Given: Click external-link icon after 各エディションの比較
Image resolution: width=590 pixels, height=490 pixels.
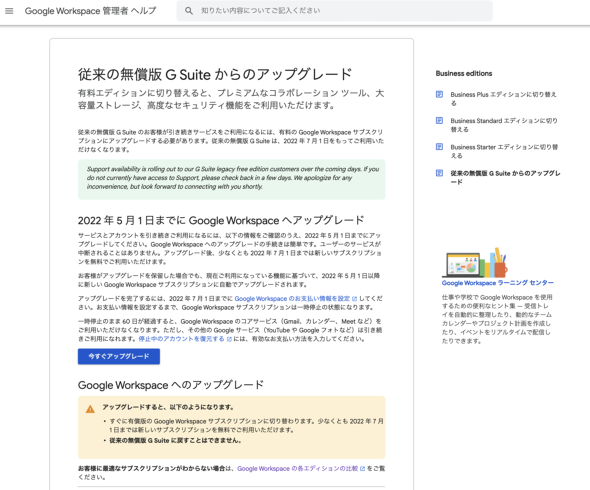Looking at the screenshot, I should click(362, 469).
